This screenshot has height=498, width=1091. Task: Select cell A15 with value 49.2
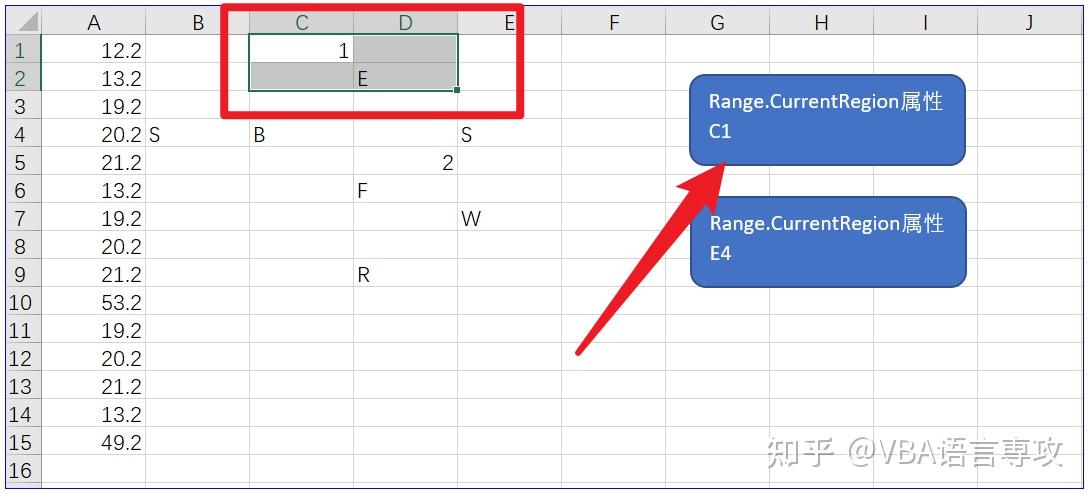(x=95, y=442)
